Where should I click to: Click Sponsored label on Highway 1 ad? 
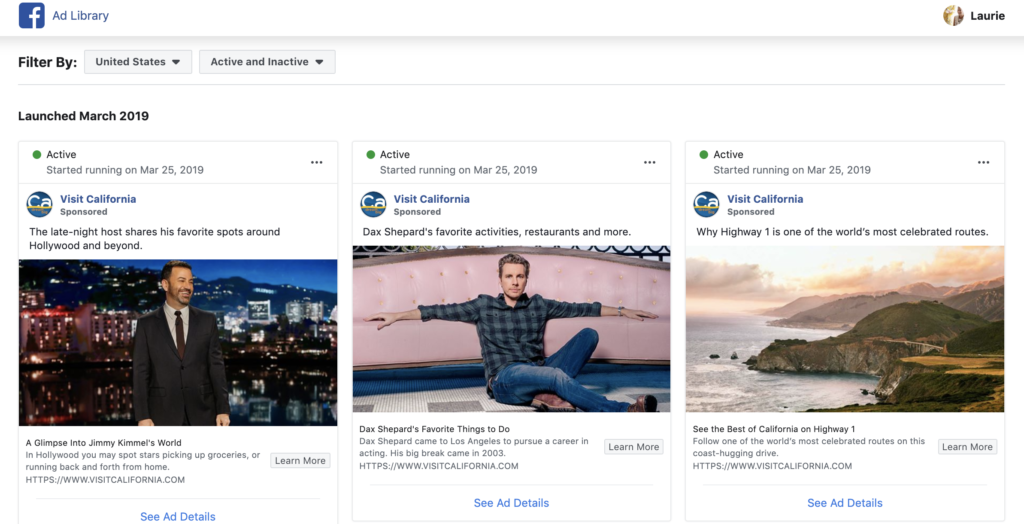750,212
